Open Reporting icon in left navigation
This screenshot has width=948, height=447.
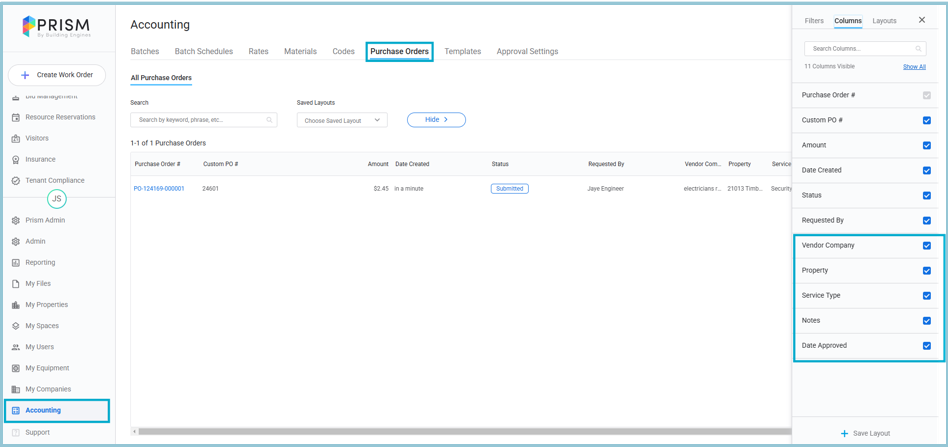pos(16,263)
